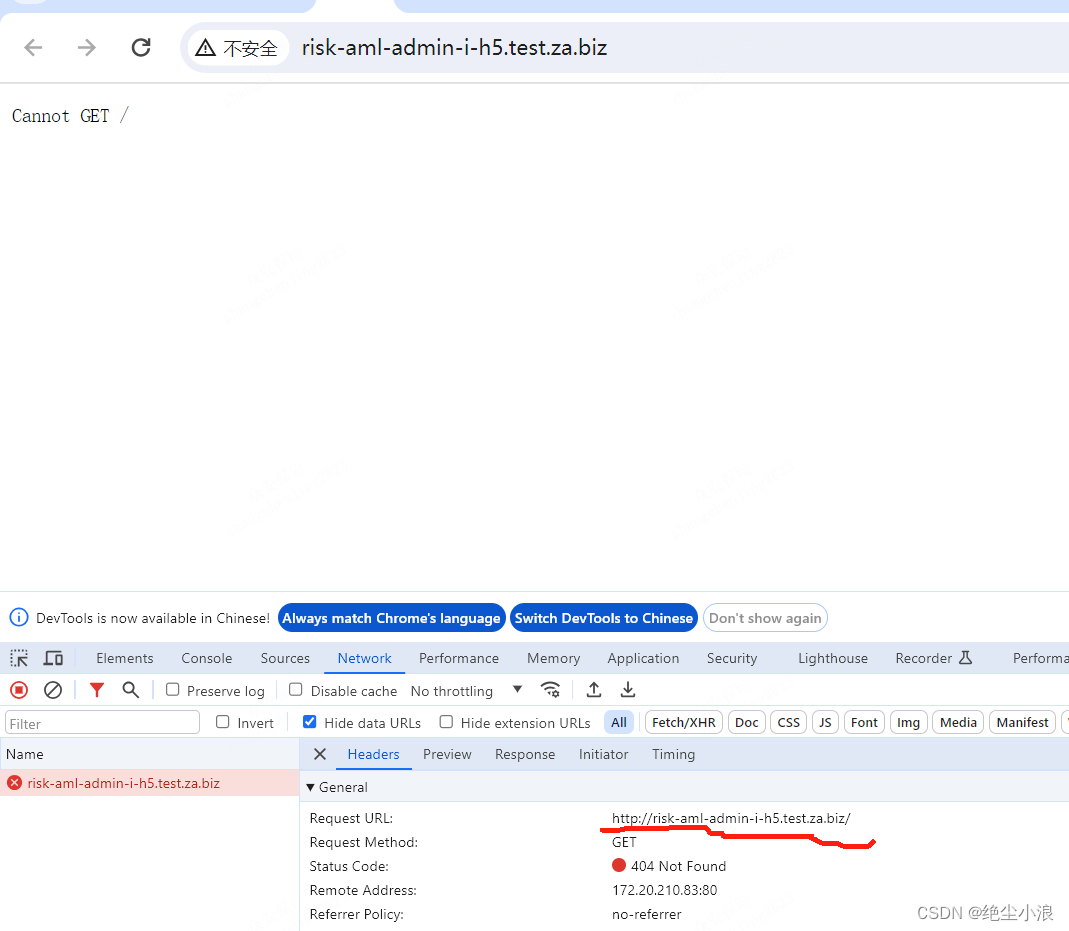The image size is (1069, 931).
Task: Filter requests by Manifest
Action: click(1023, 722)
